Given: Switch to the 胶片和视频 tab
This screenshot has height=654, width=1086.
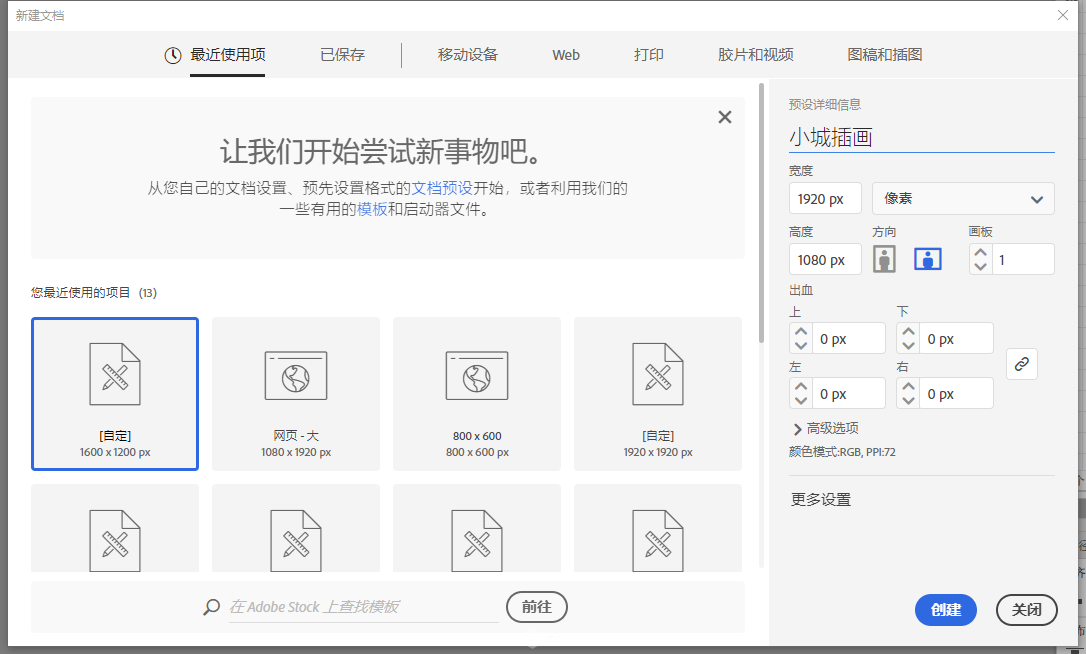Looking at the screenshot, I should pyautogui.click(x=755, y=55).
